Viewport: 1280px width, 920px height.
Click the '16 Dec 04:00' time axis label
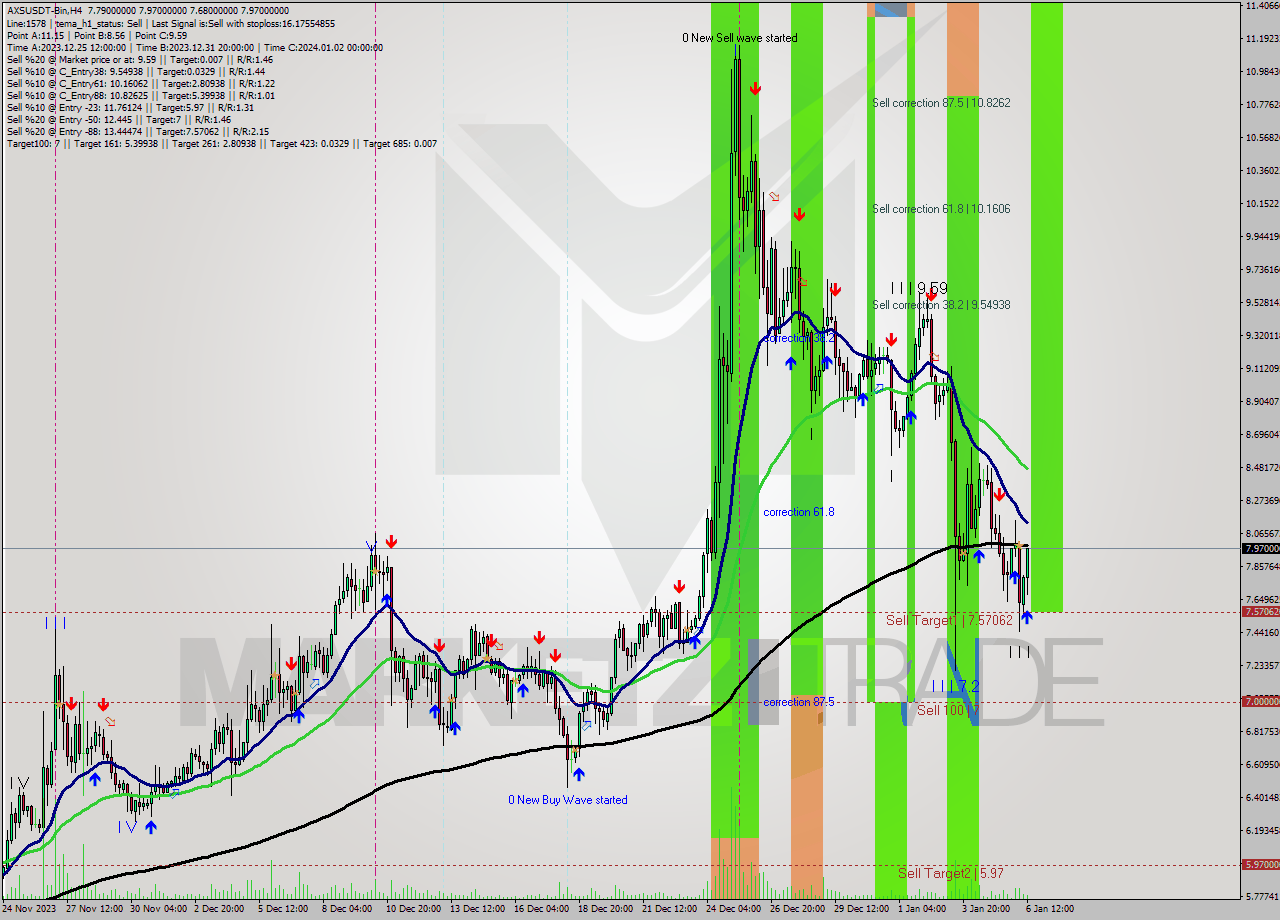click(x=541, y=909)
